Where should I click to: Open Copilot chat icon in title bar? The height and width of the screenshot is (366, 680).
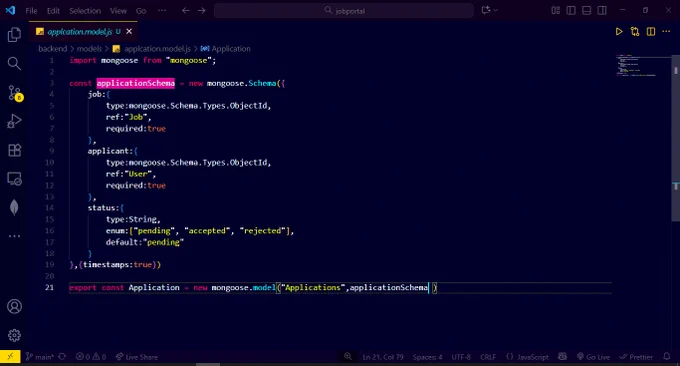tap(486, 10)
